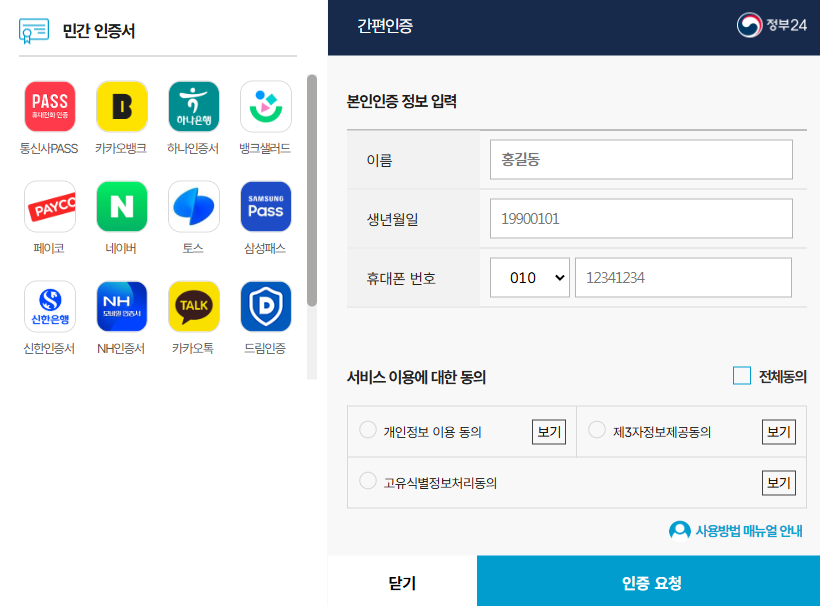Click the phone number input field
The image size is (820, 606).
pyautogui.click(x=683, y=278)
